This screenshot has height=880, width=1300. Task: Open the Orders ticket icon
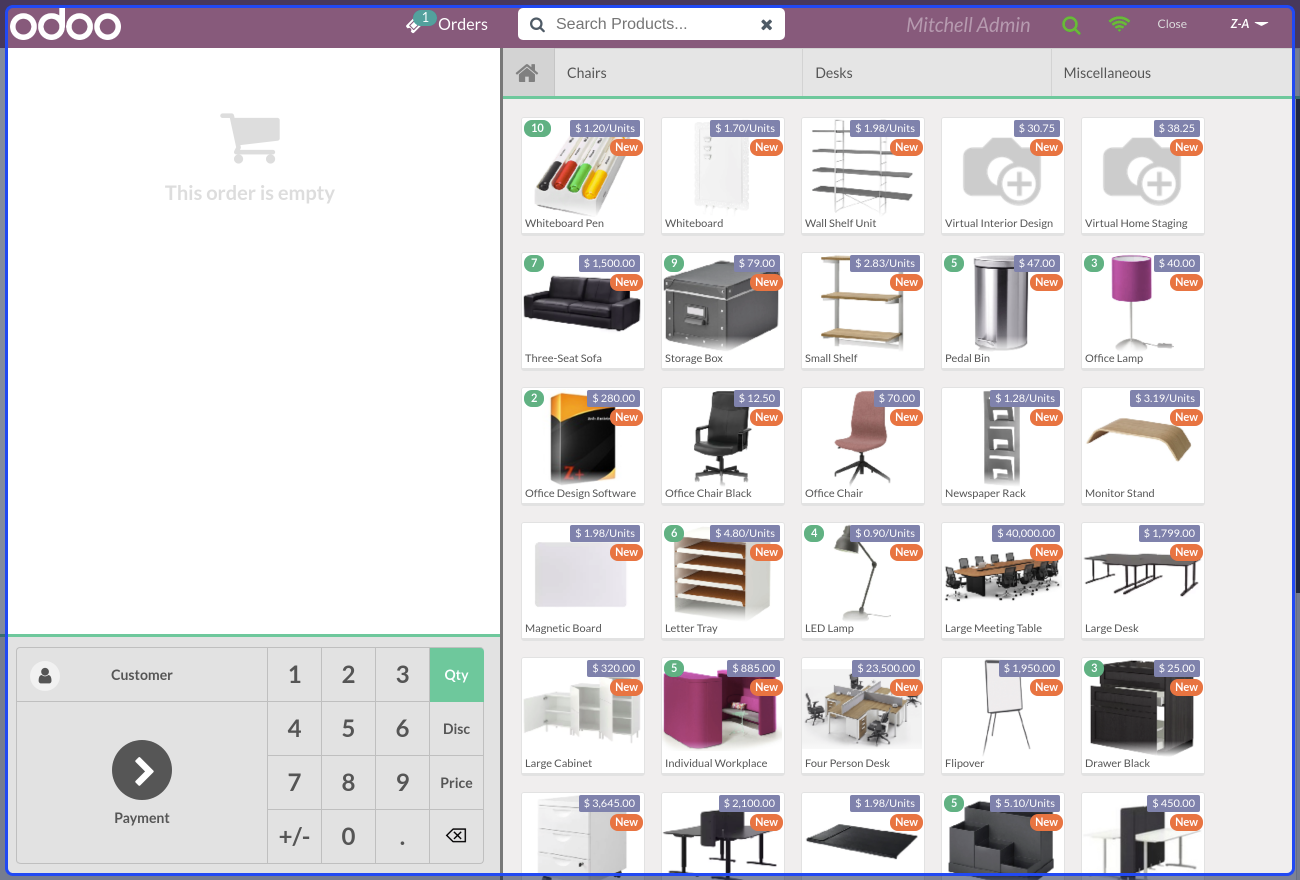415,24
